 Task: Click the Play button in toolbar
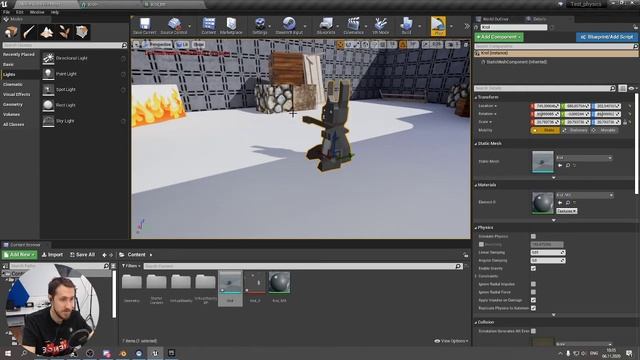(438, 26)
